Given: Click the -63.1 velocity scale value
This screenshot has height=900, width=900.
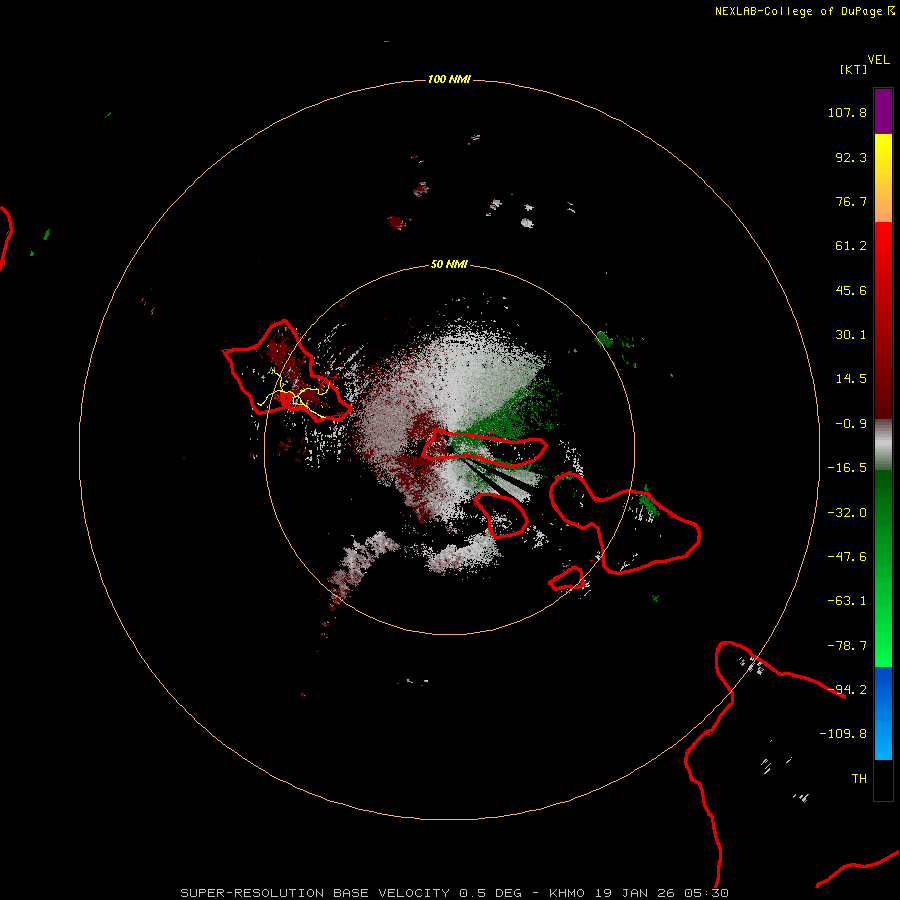Looking at the screenshot, I should pyautogui.click(x=847, y=601).
